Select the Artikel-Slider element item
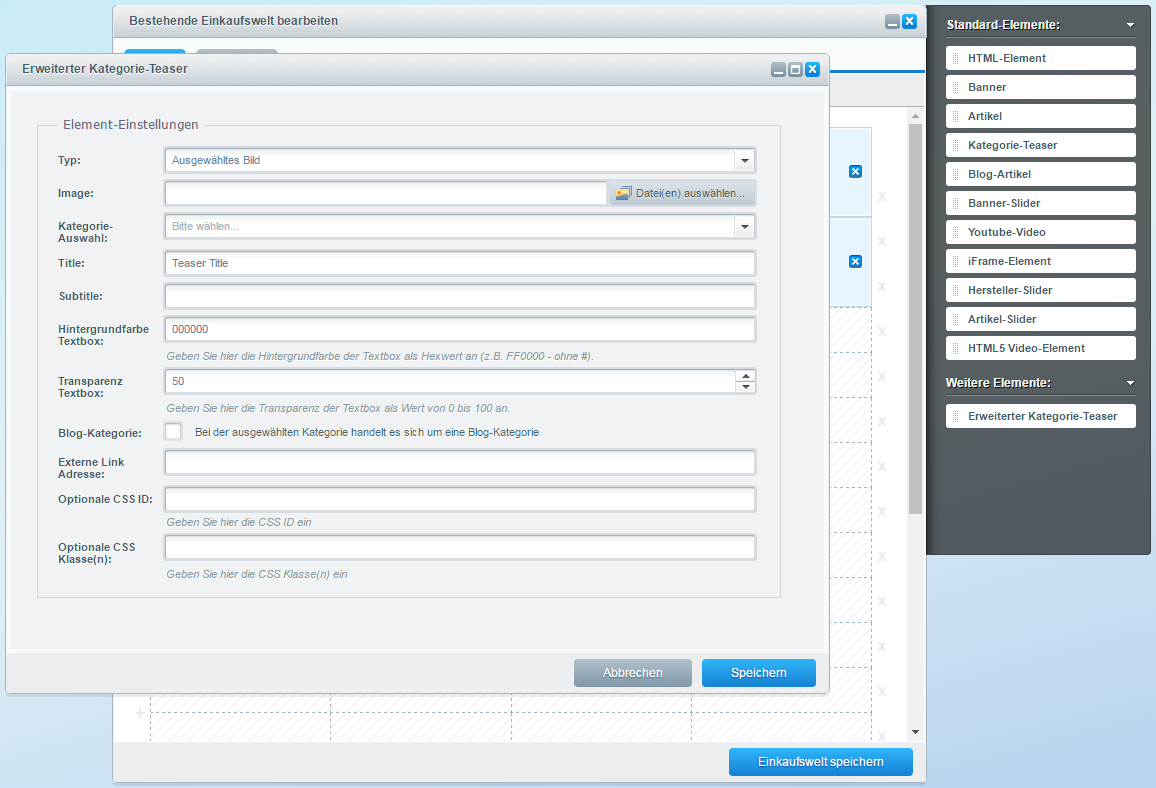Image resolution: width=1156 pixels, height=788 pixels. click(x=1040, y=319)
